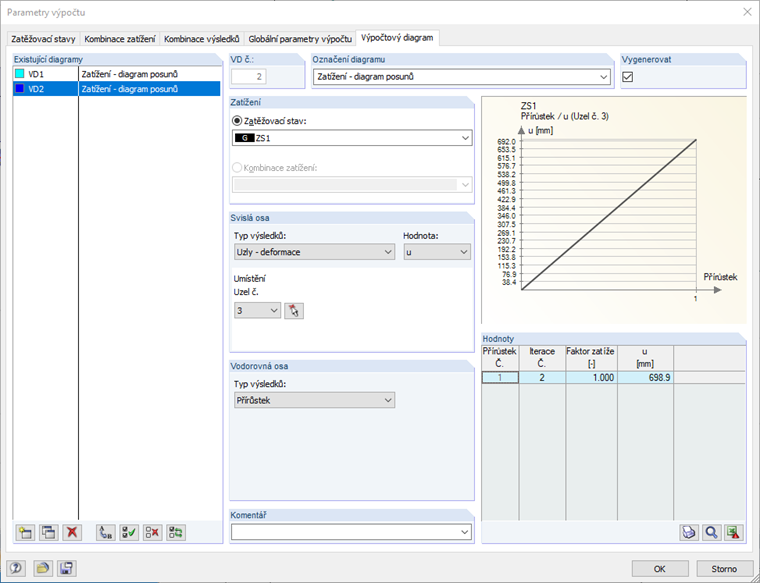Uncheck all diagrams with the red-cross checkbox icon

(x=152, y=533)
